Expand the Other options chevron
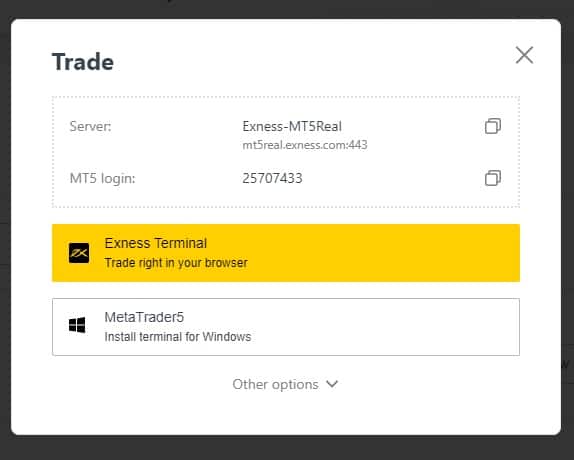 click(332, 384)
